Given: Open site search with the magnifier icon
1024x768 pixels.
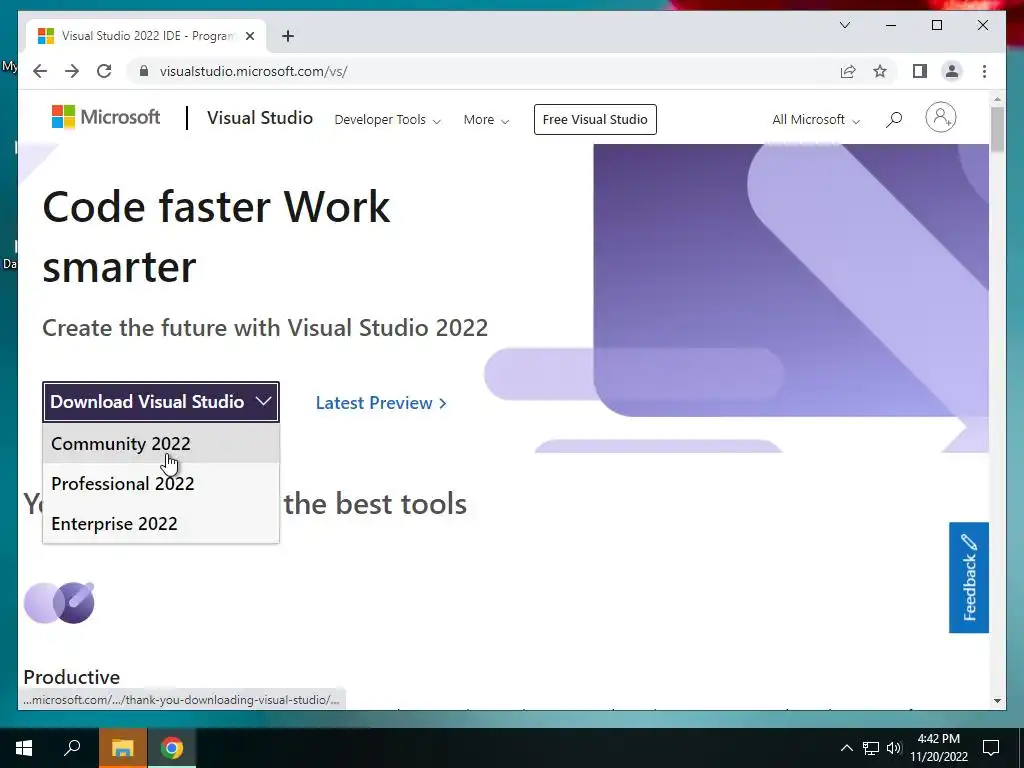Looking at the screenshot, I should [x=894, y=120].
